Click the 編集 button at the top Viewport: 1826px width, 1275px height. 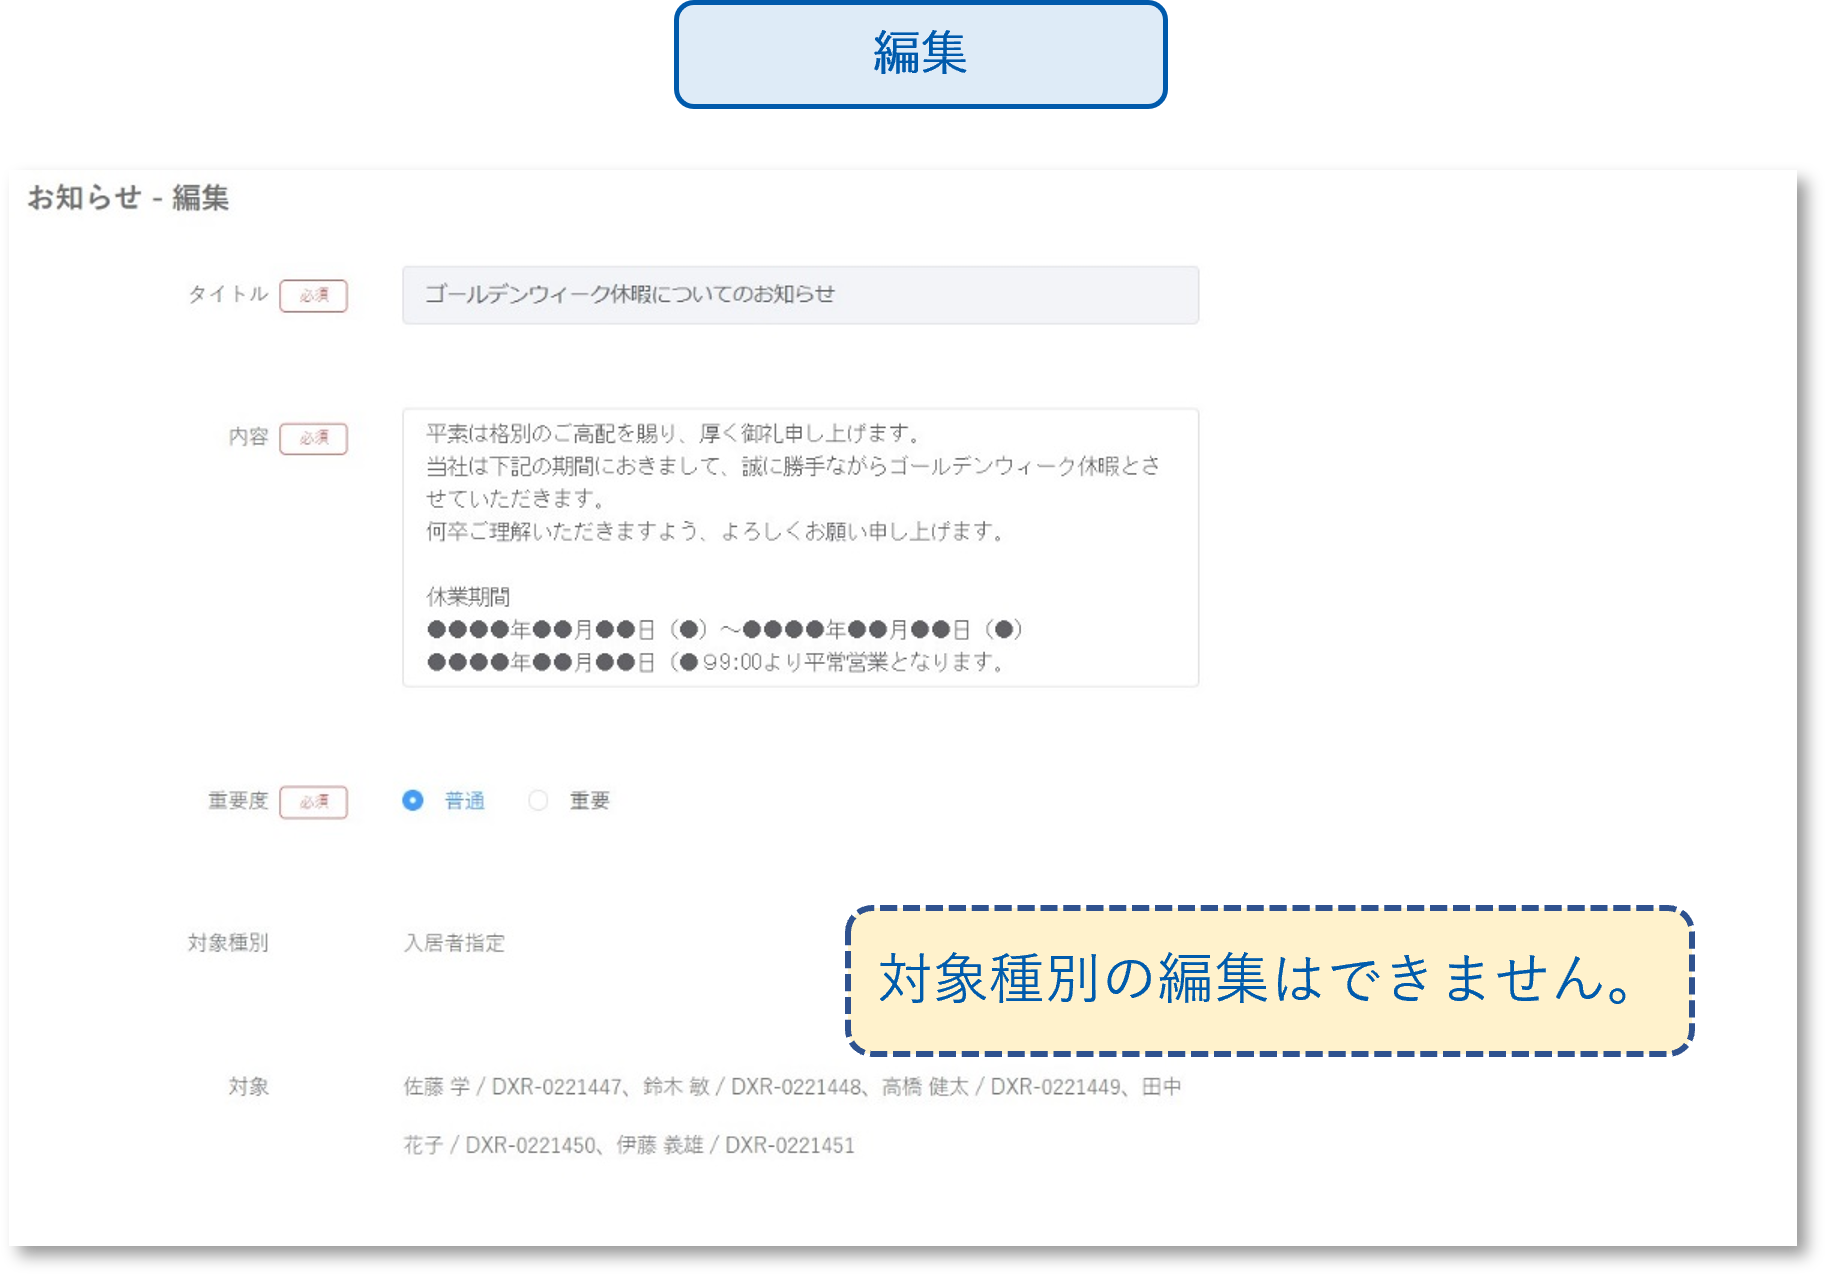(920, 55)
